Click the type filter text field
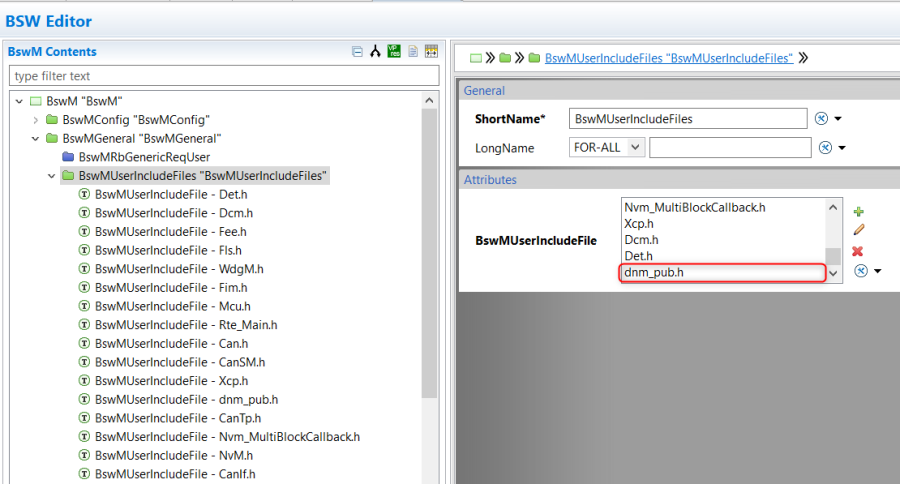The image size is (900, 484). click(224, 76)
